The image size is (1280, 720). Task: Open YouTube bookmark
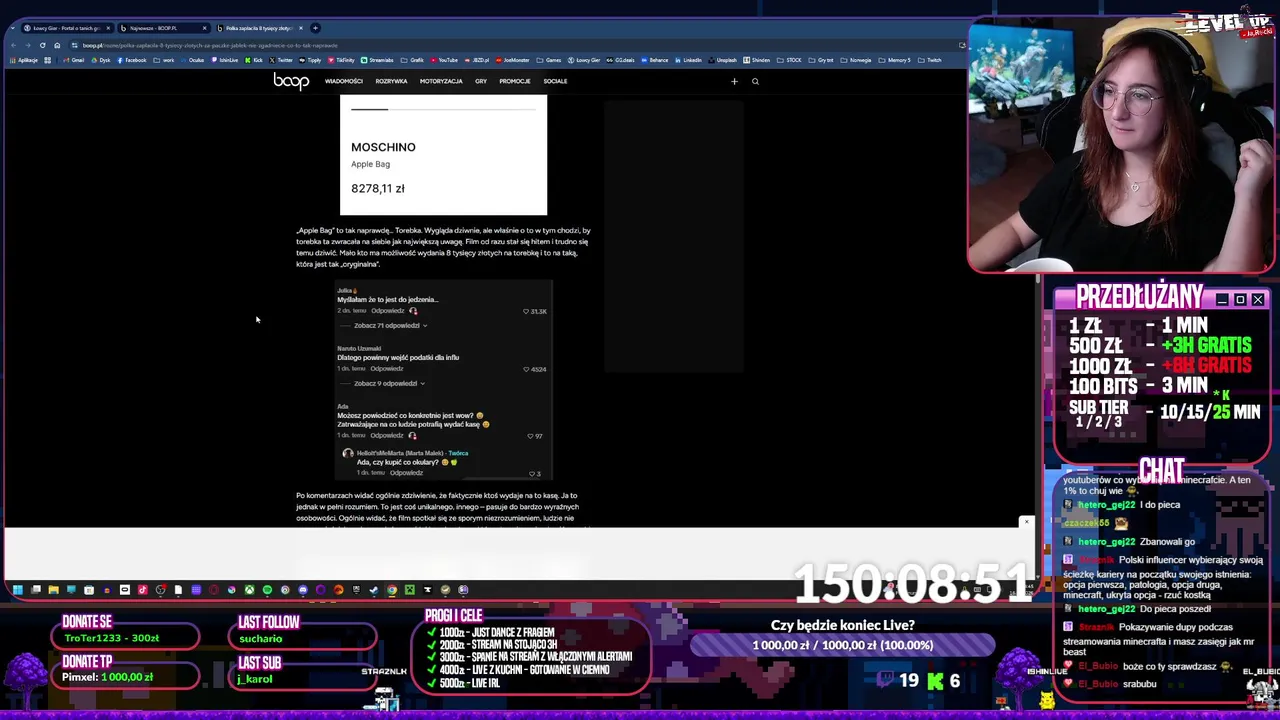tap(444, 60)
